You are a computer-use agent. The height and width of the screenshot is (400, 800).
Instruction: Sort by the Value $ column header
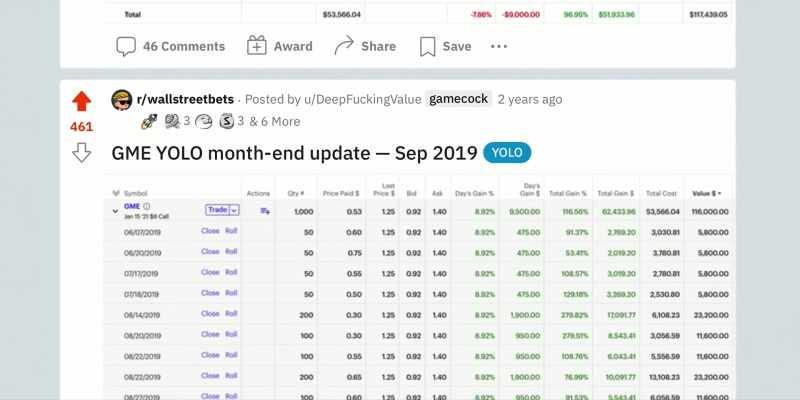coord(707,193)
